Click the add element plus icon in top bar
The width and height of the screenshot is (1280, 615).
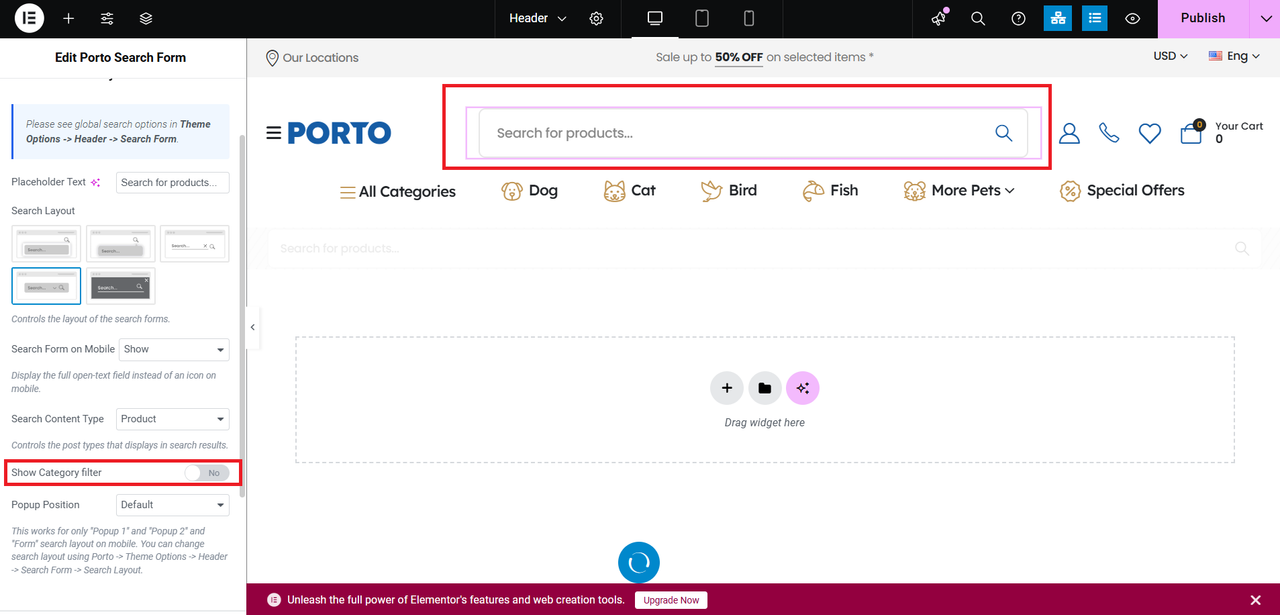pyautogui.click(x=68, y=18)
